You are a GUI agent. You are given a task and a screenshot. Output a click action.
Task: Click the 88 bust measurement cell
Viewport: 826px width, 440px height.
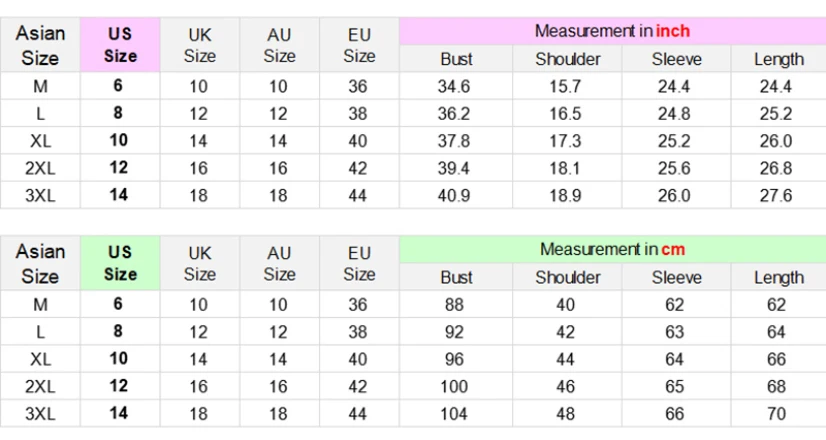[455, 305]
